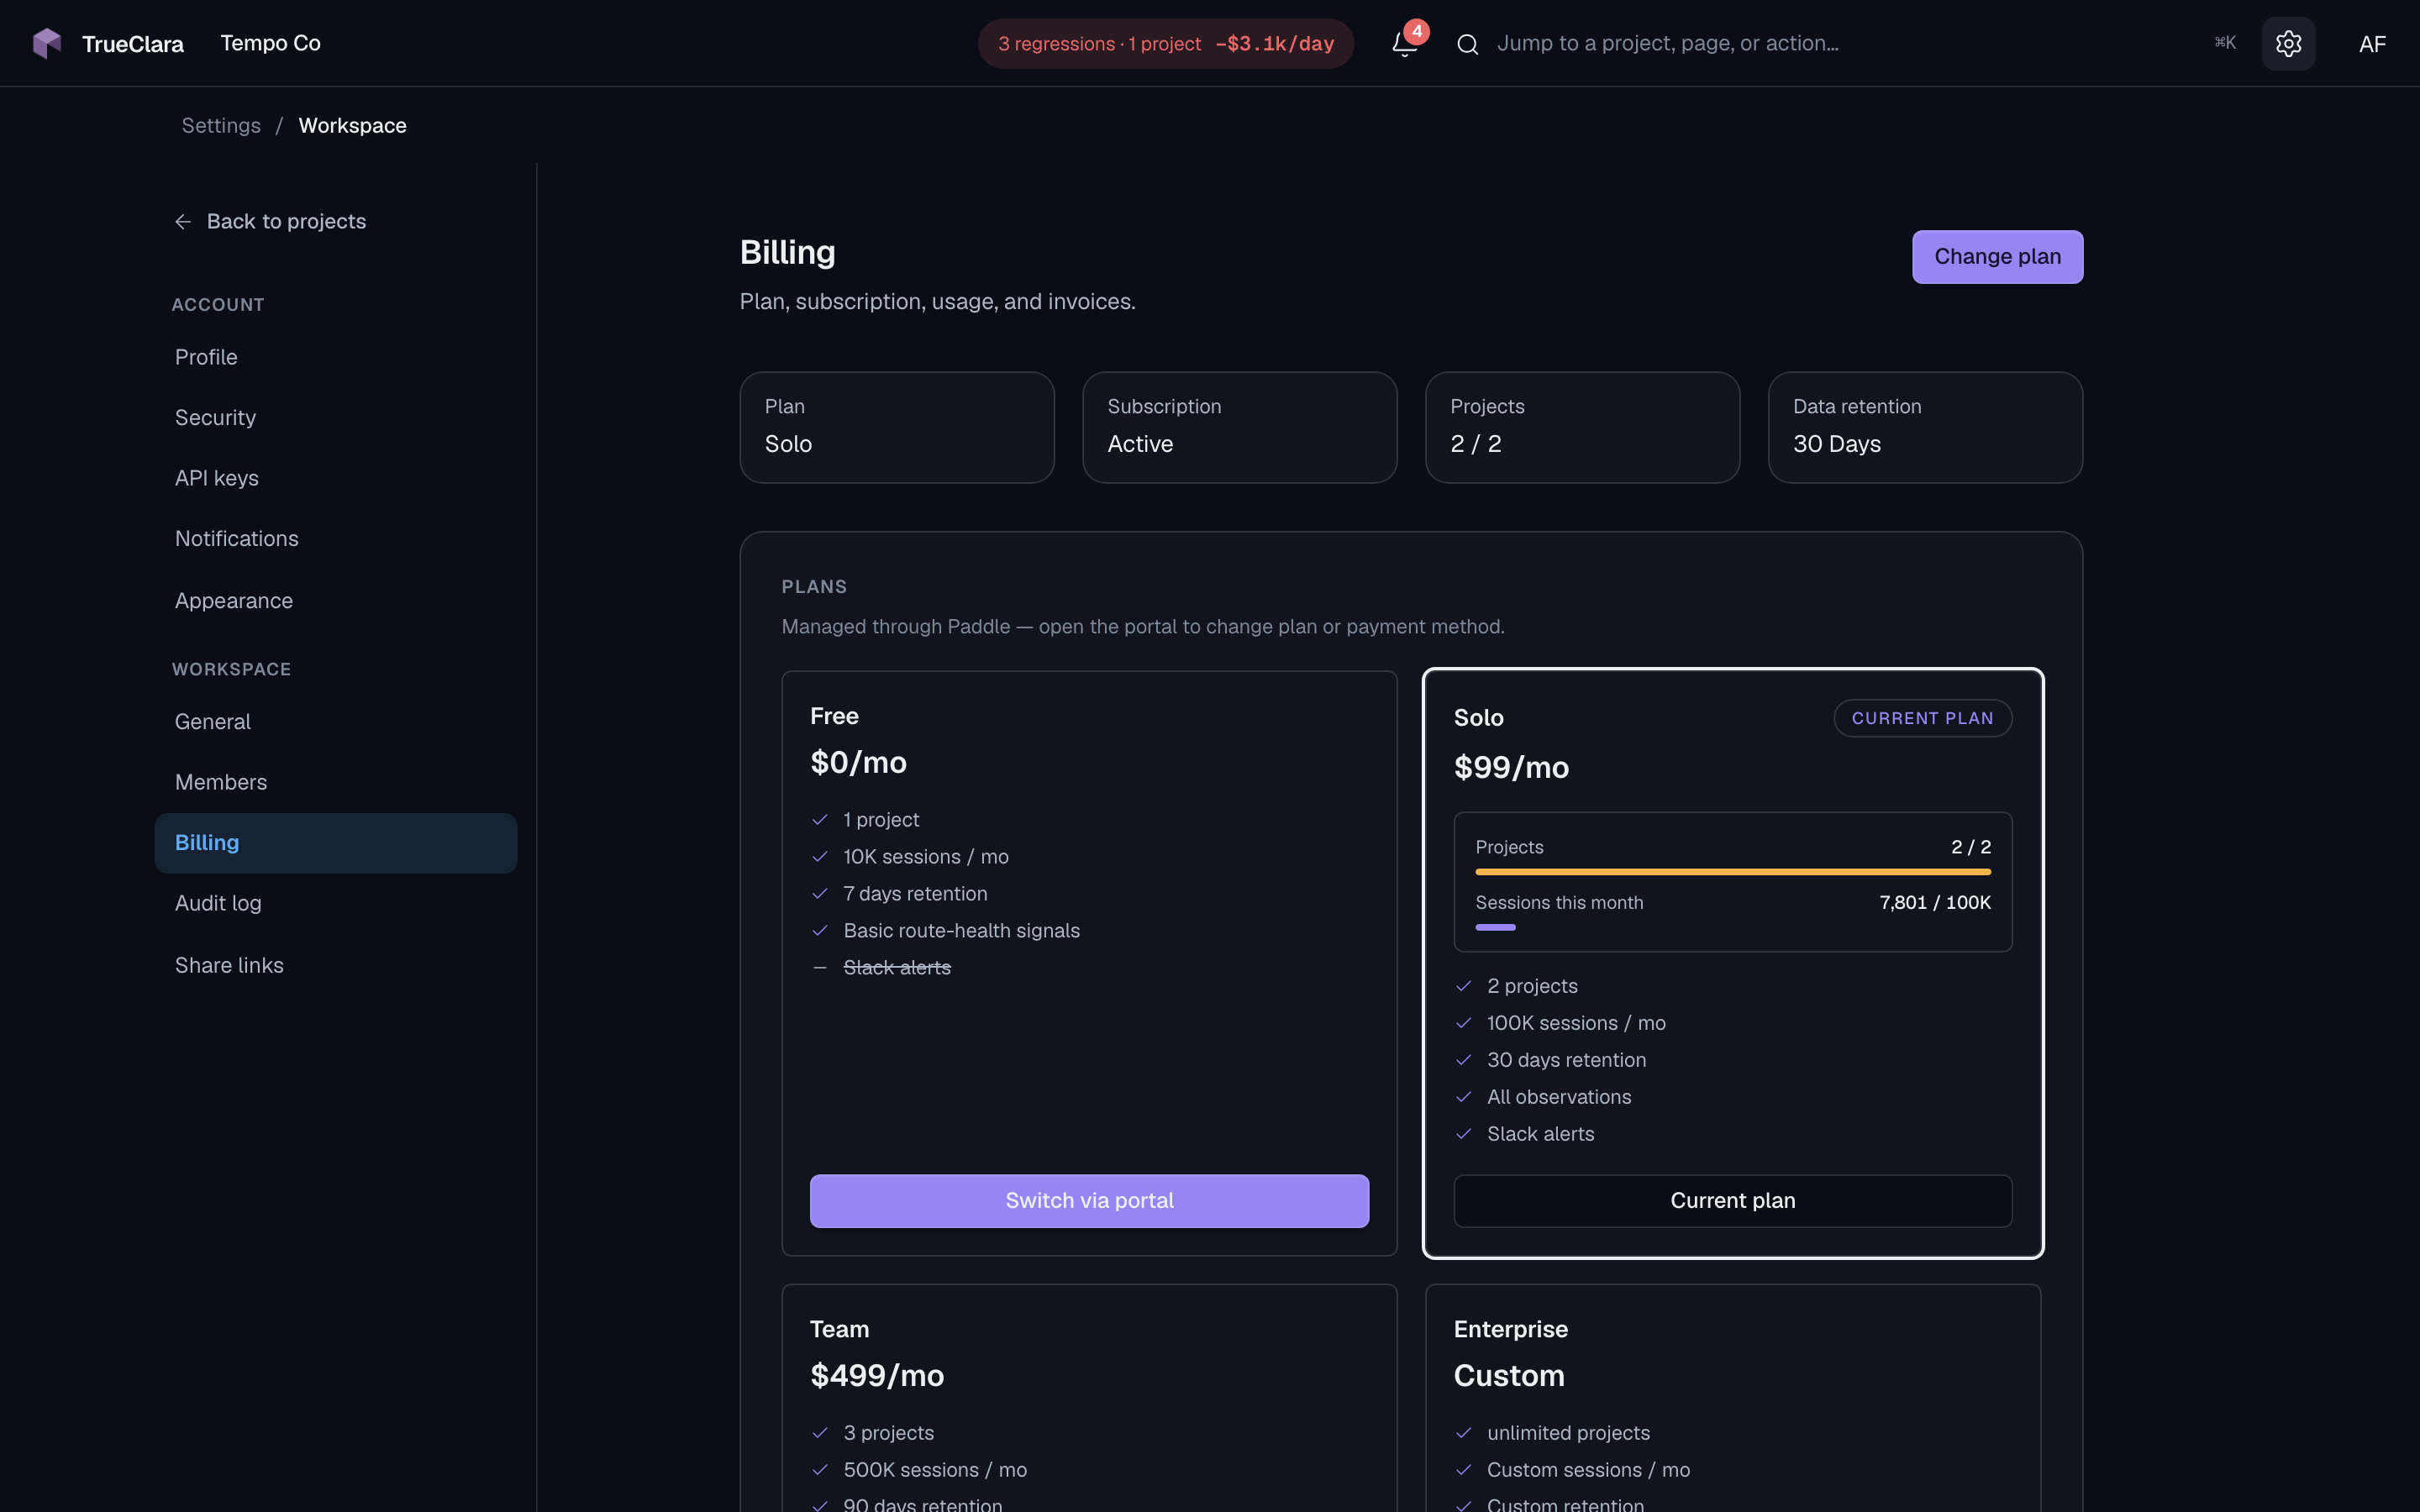Click the 7,801 / 100K sessions value
2420x1512 pixels.
(1935, 903)
